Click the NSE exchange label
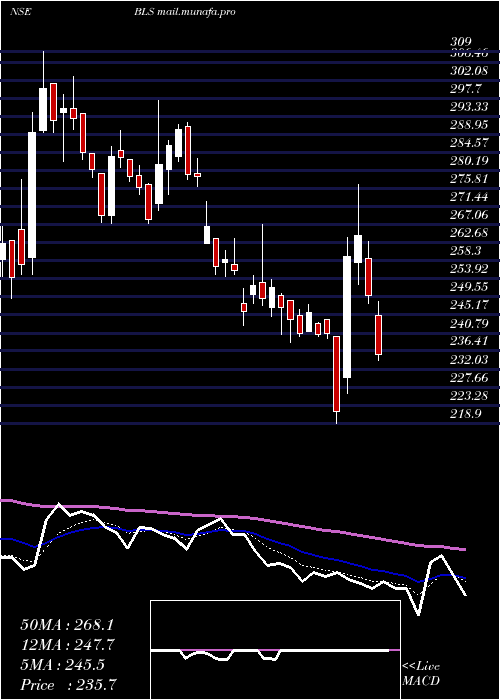The image size is (500, 700). point(21,12)
